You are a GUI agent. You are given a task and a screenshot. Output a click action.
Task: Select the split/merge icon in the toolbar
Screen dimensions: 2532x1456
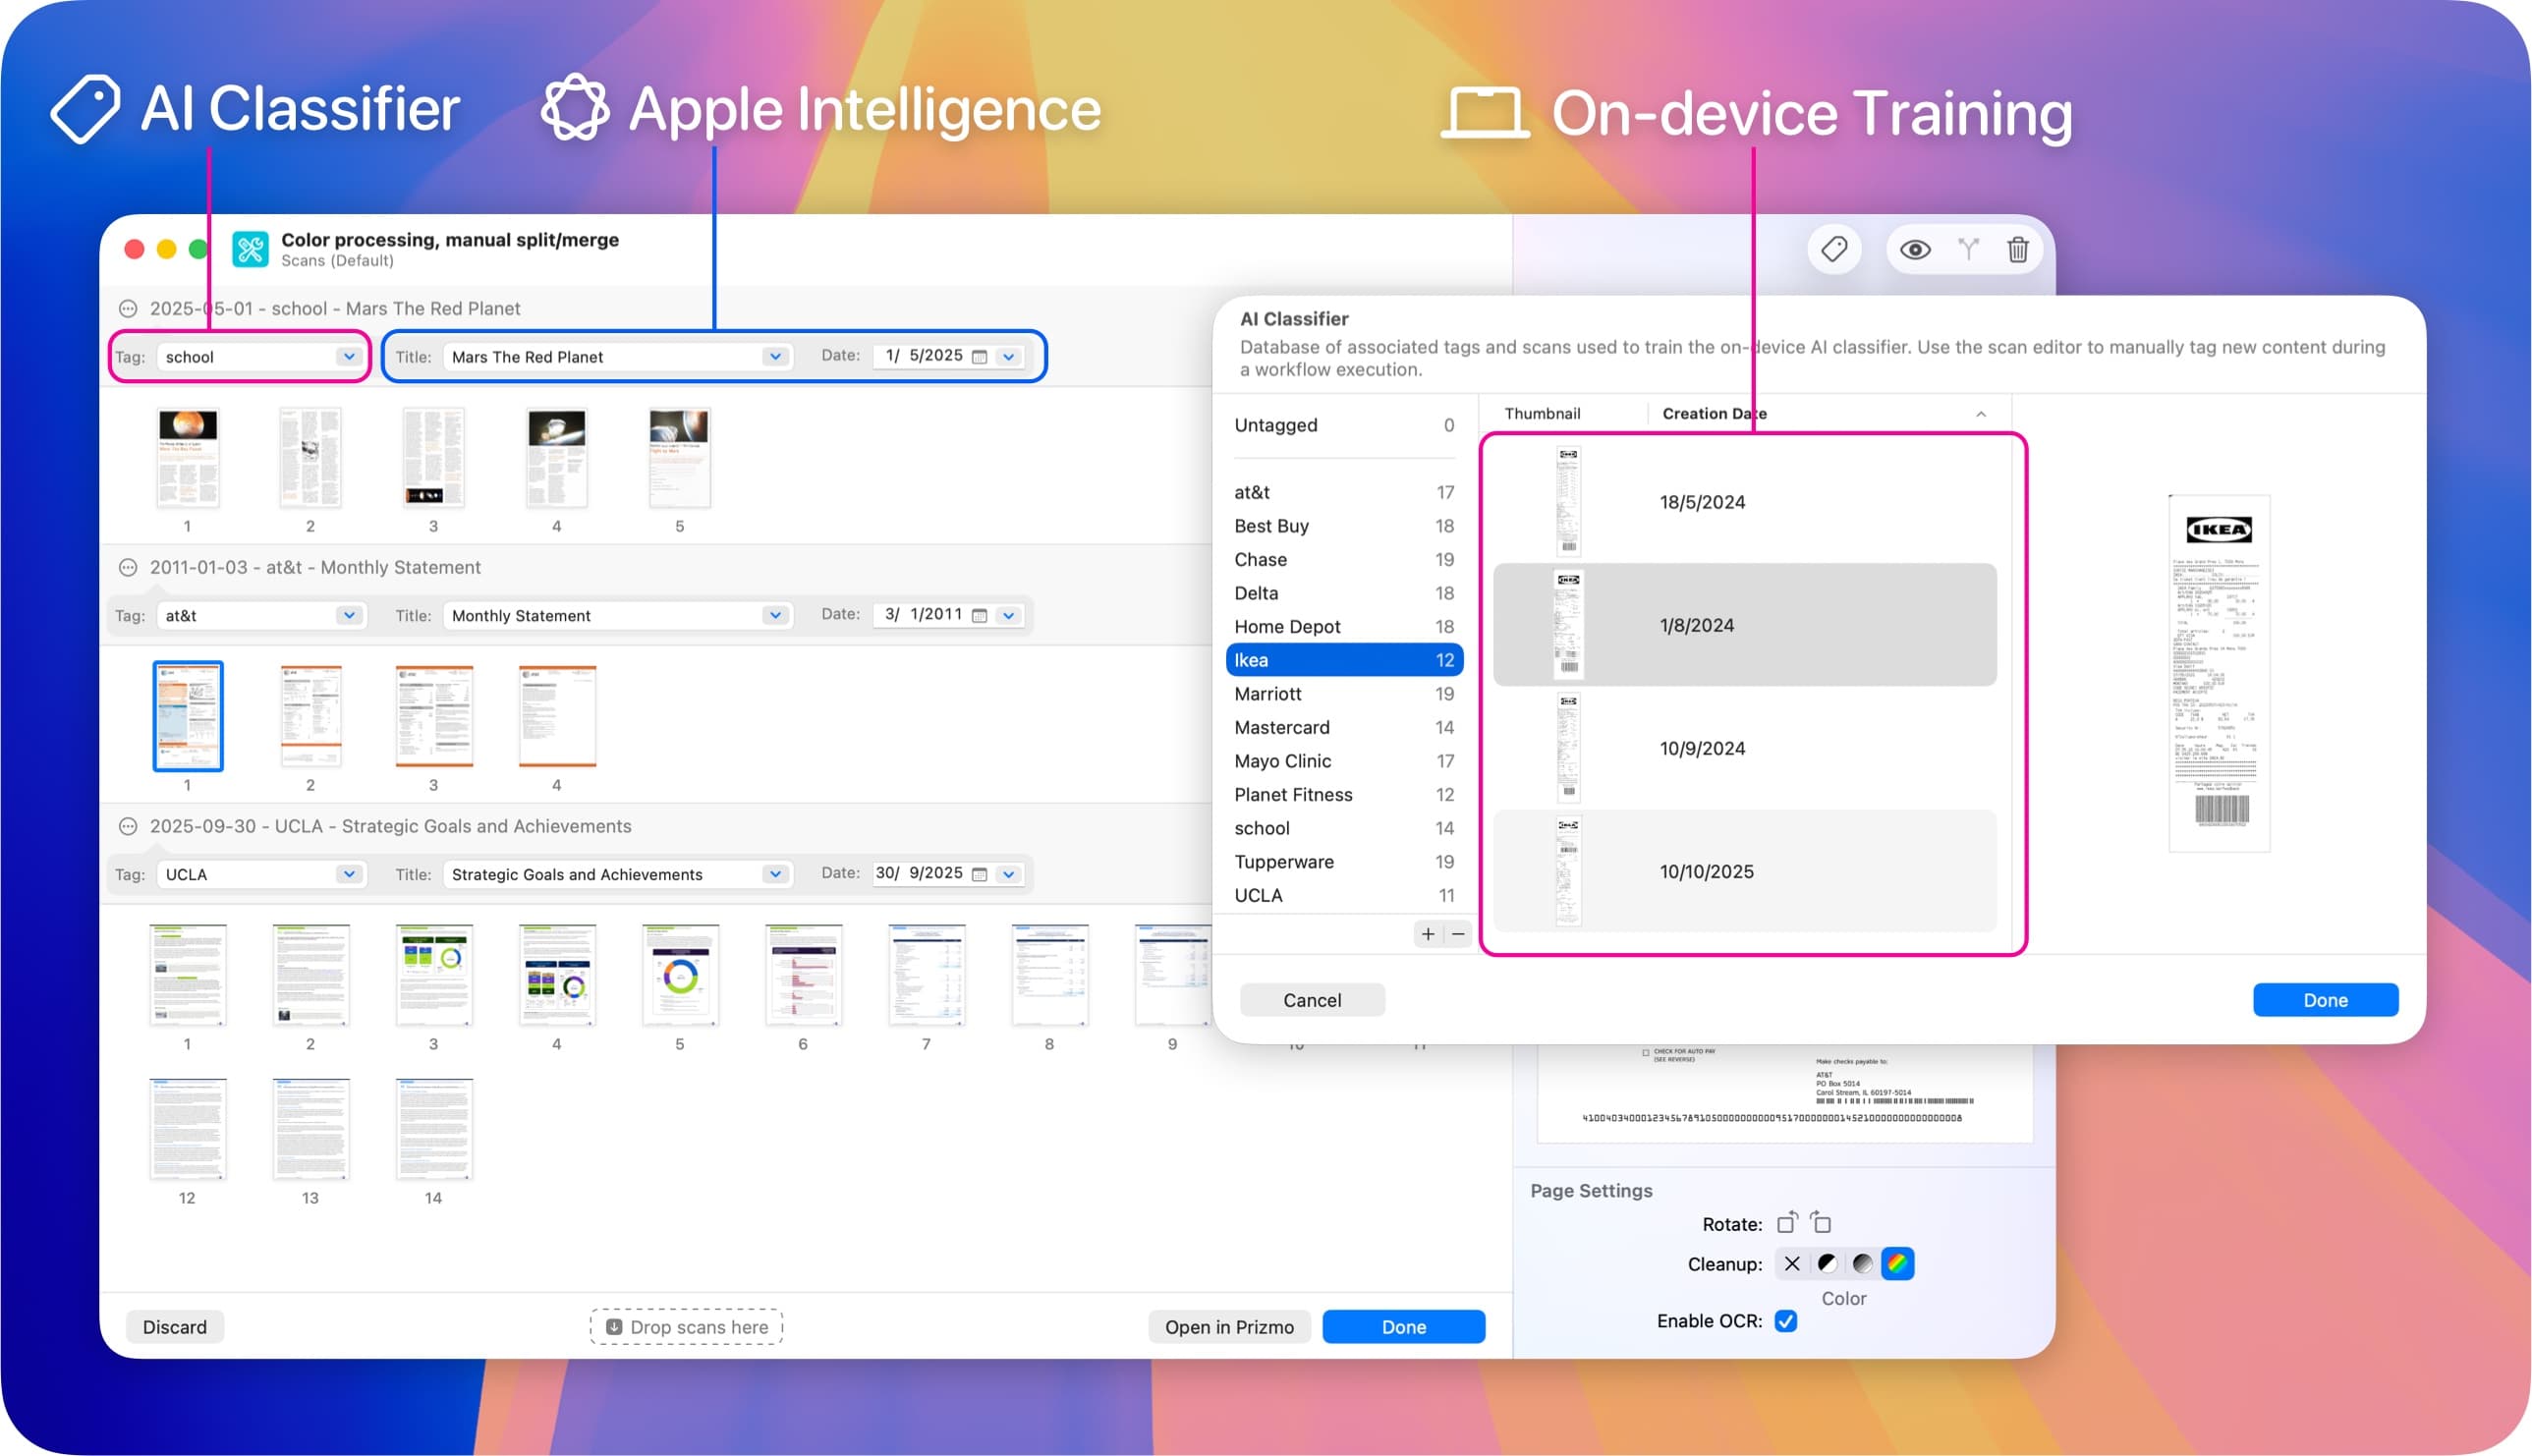[1968, 249]
